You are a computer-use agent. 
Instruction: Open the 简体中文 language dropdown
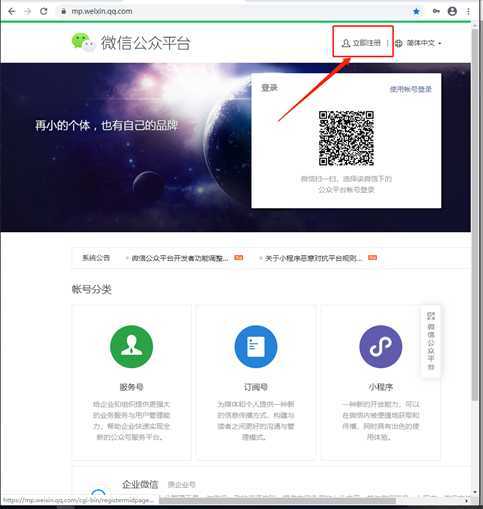pos(424,43)
